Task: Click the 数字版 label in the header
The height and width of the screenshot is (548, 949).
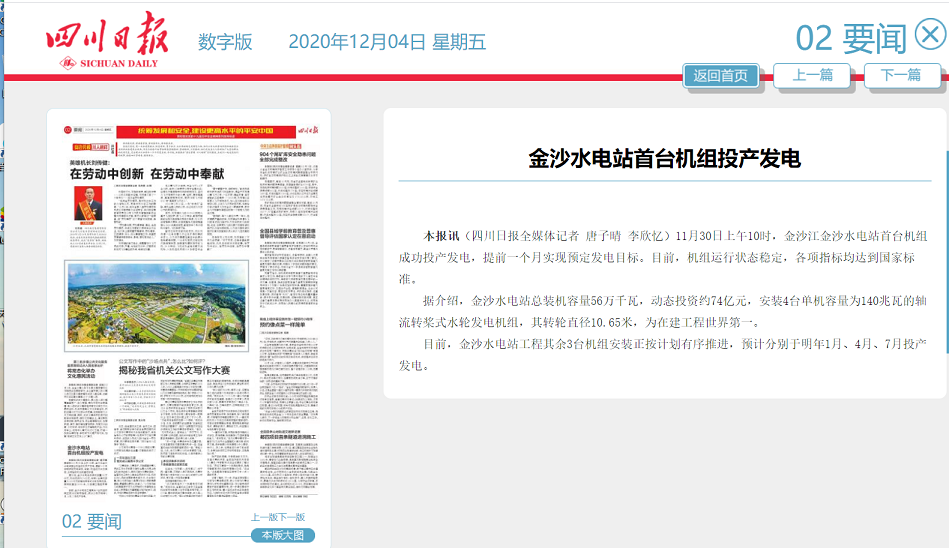Action: (225, 42)
